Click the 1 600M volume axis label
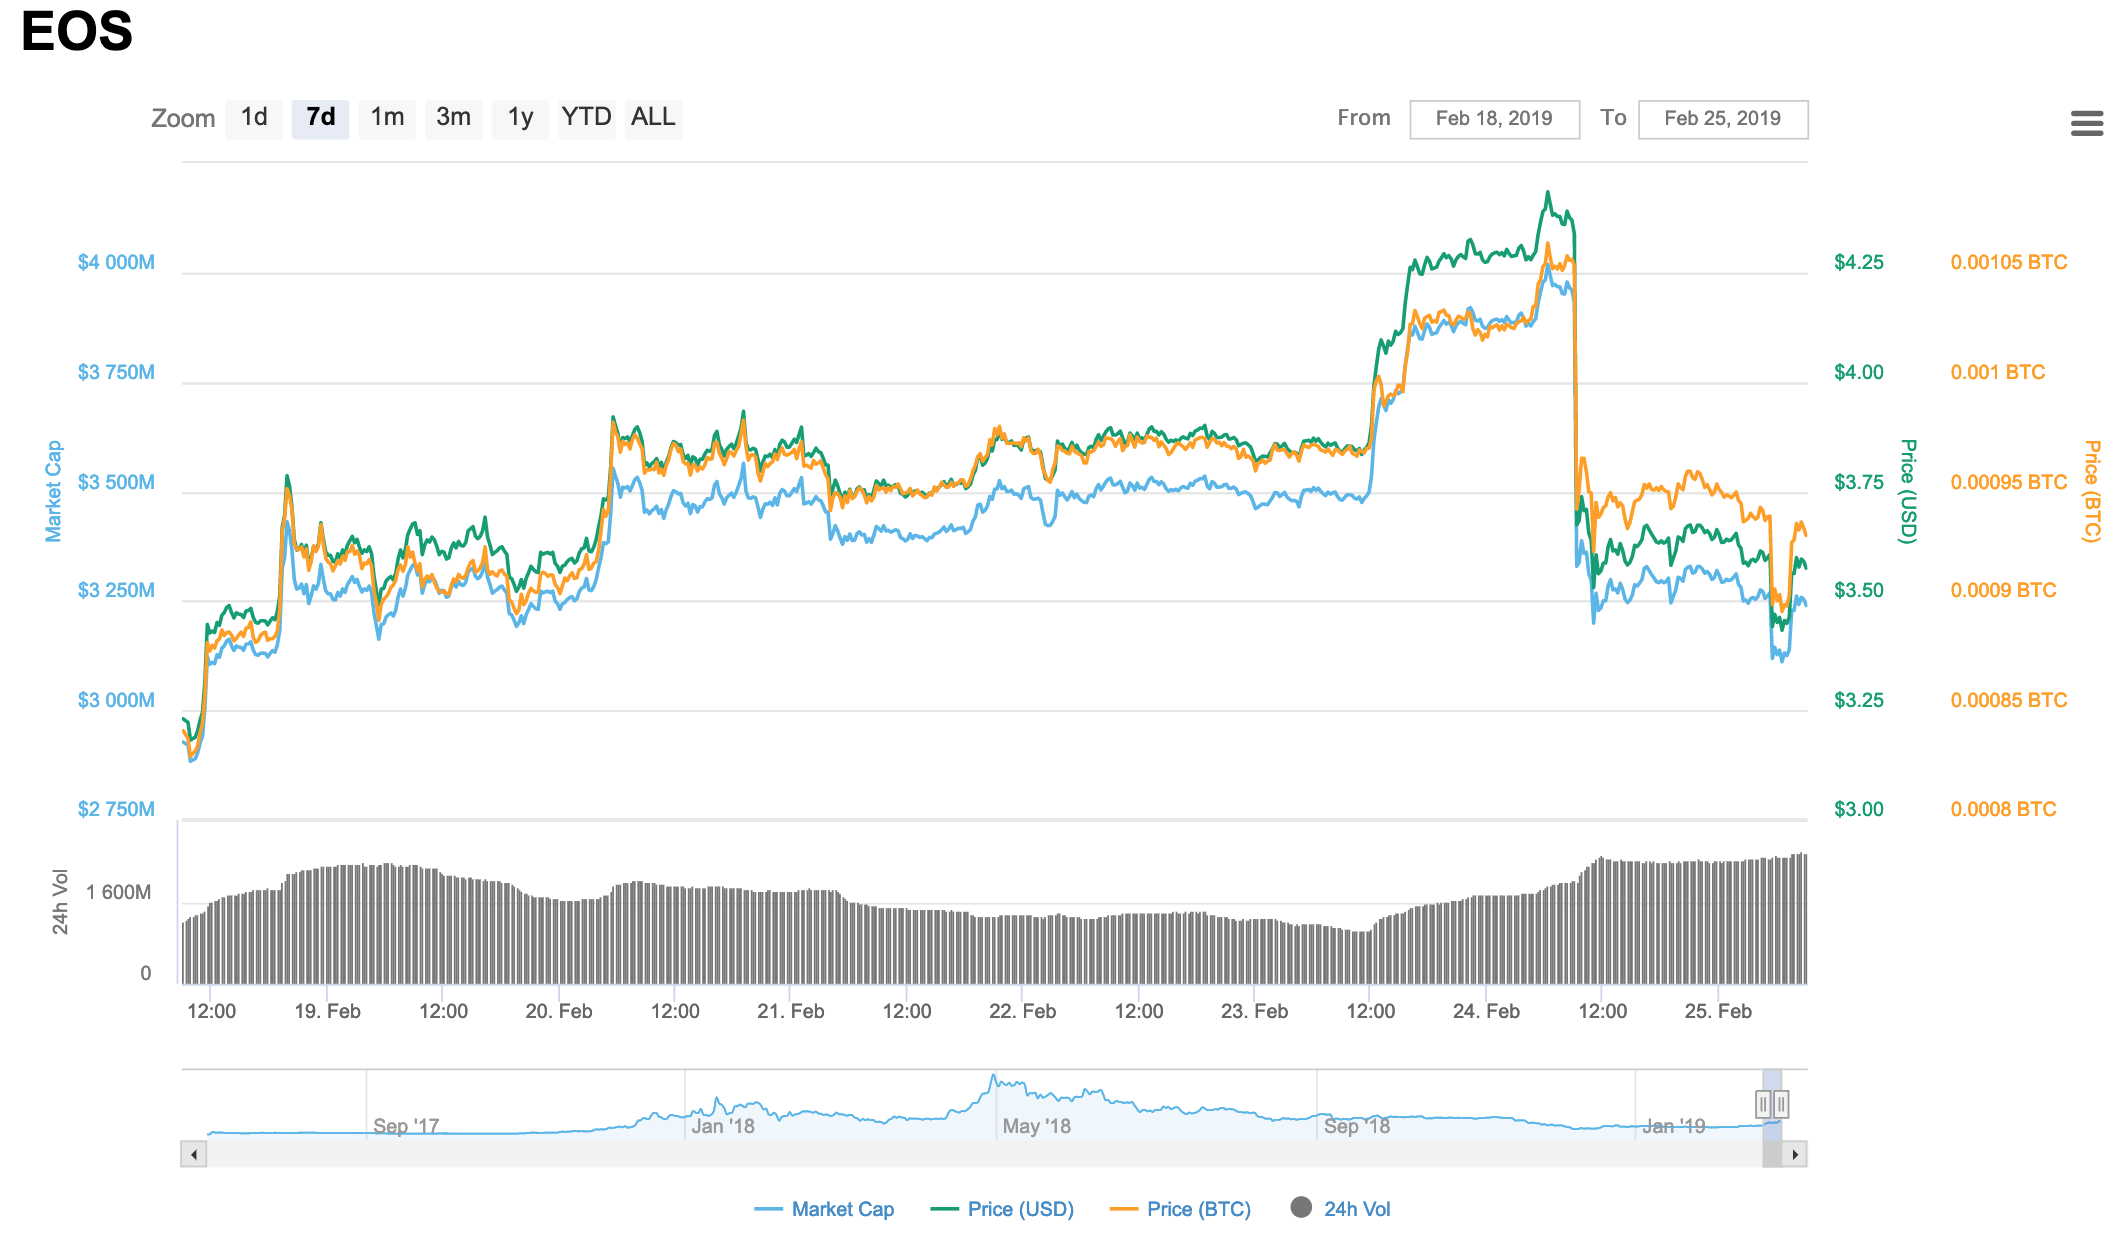Screen dimensions: 2122x1234 (118, 892)
